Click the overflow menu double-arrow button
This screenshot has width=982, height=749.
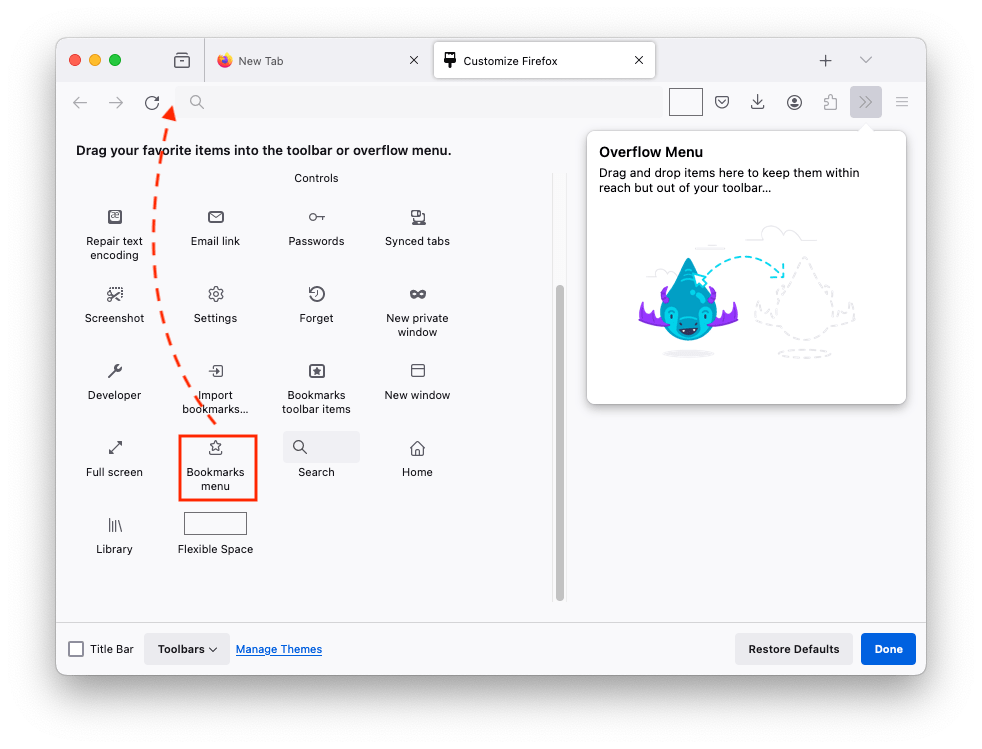tap(866, 102)
